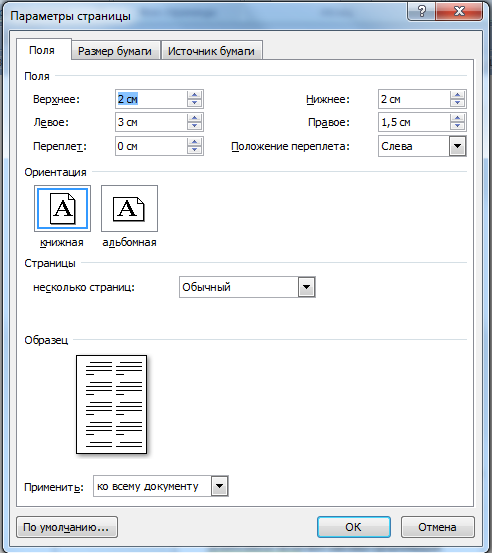Decrease the Переплет value with down arrow
The height and width of the screenshot is (553, 492).
point(195,150)
